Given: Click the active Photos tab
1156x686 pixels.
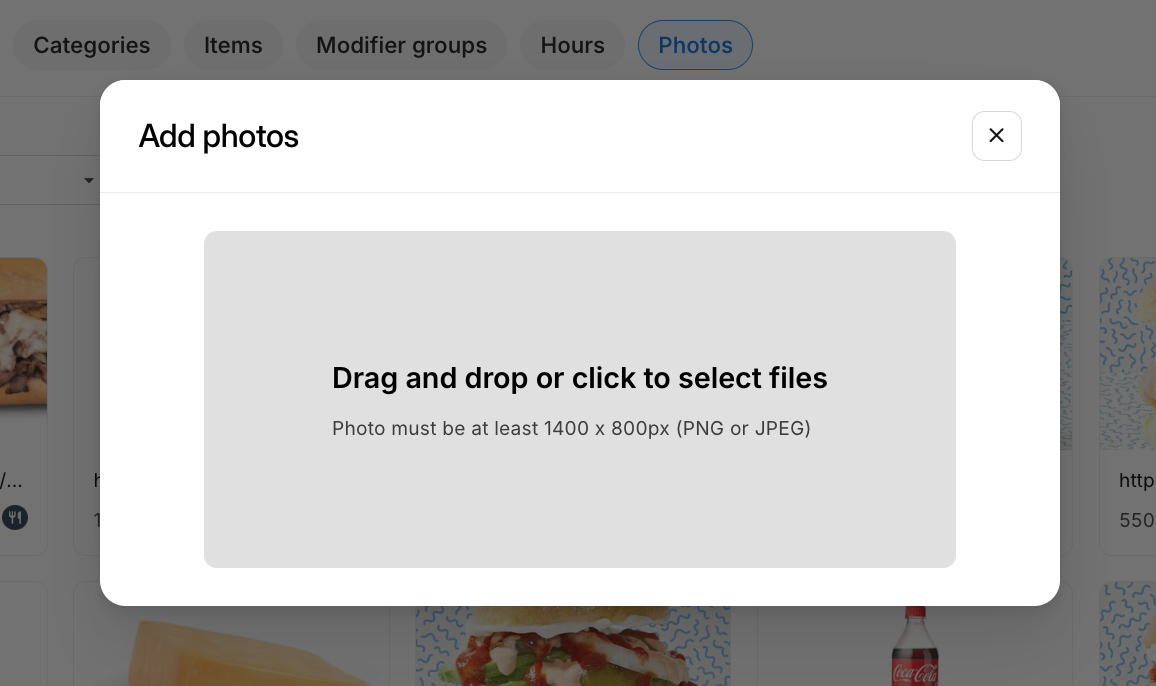Looking at the screenshot, I should tap(695, 46).
